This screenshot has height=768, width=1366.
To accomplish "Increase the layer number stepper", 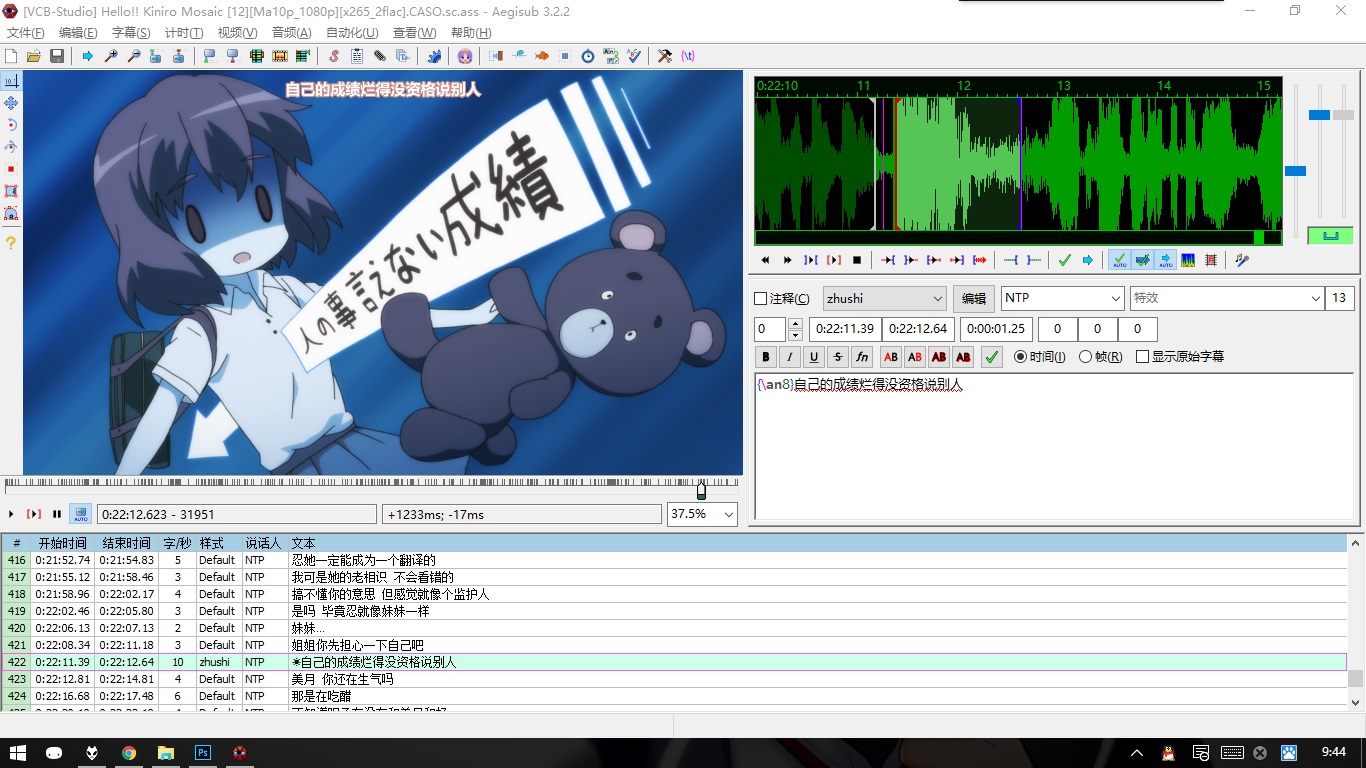I will pyautogui.click(x=796, y=324).
